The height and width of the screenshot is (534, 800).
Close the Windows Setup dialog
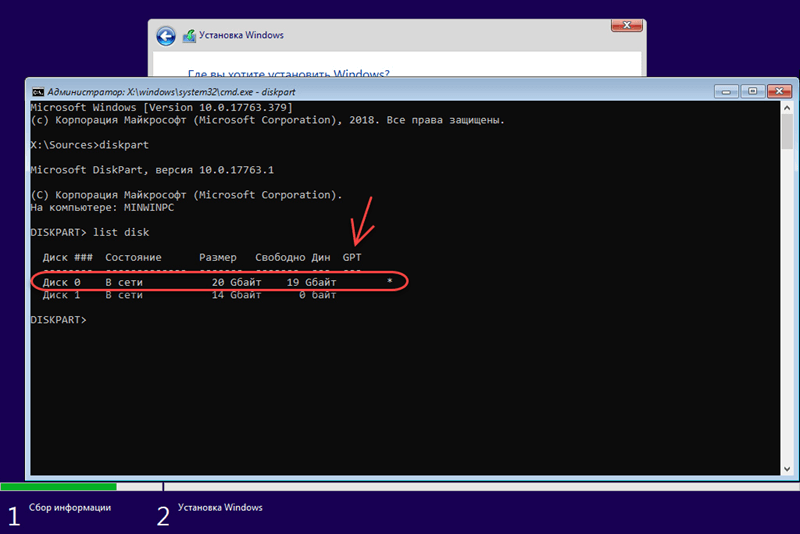[x=627, y=25]
